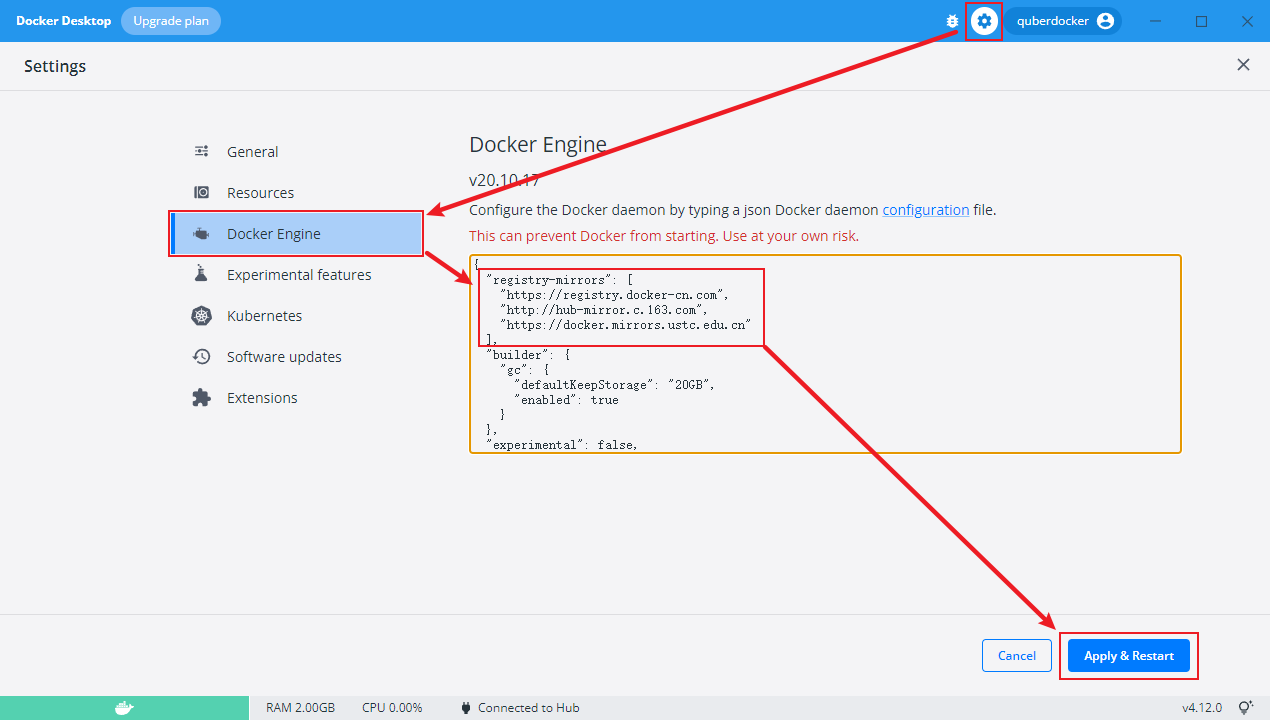Open the Kubernetes settings section

pos(264,316)
